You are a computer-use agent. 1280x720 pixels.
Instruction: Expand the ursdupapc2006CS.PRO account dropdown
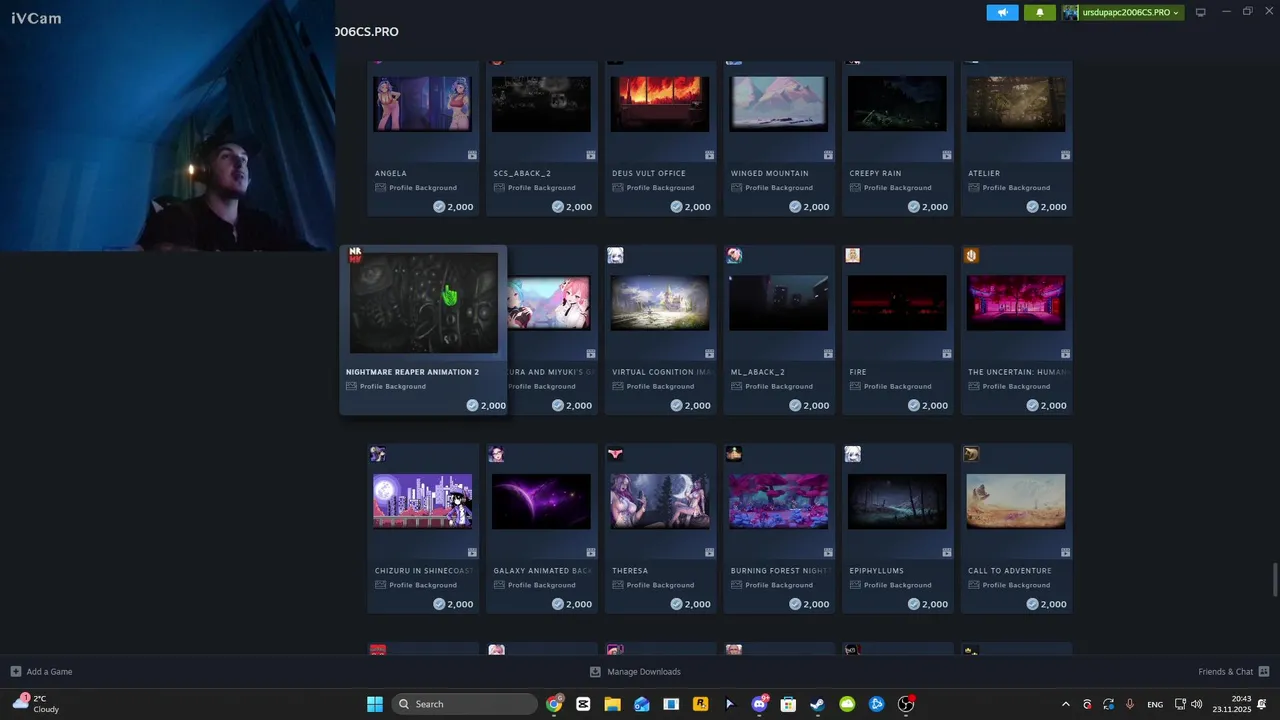click(x=1122, y=12)
